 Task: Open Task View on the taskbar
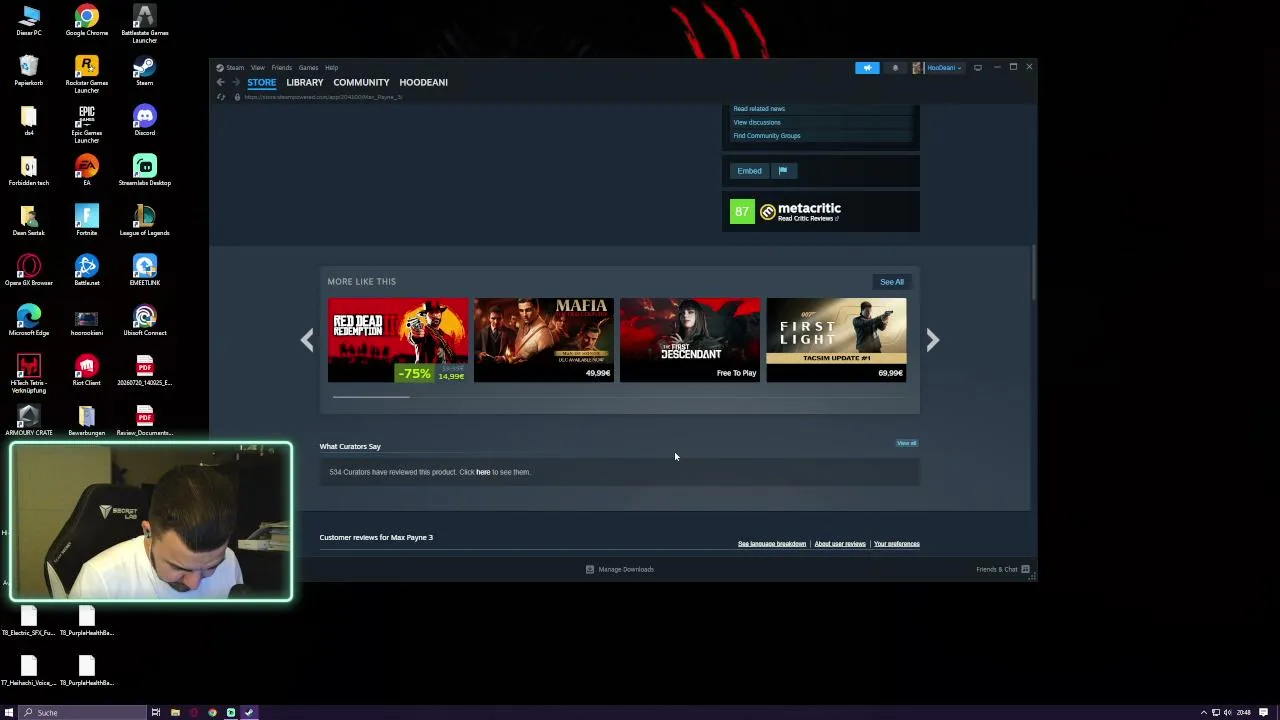point(156,712)
